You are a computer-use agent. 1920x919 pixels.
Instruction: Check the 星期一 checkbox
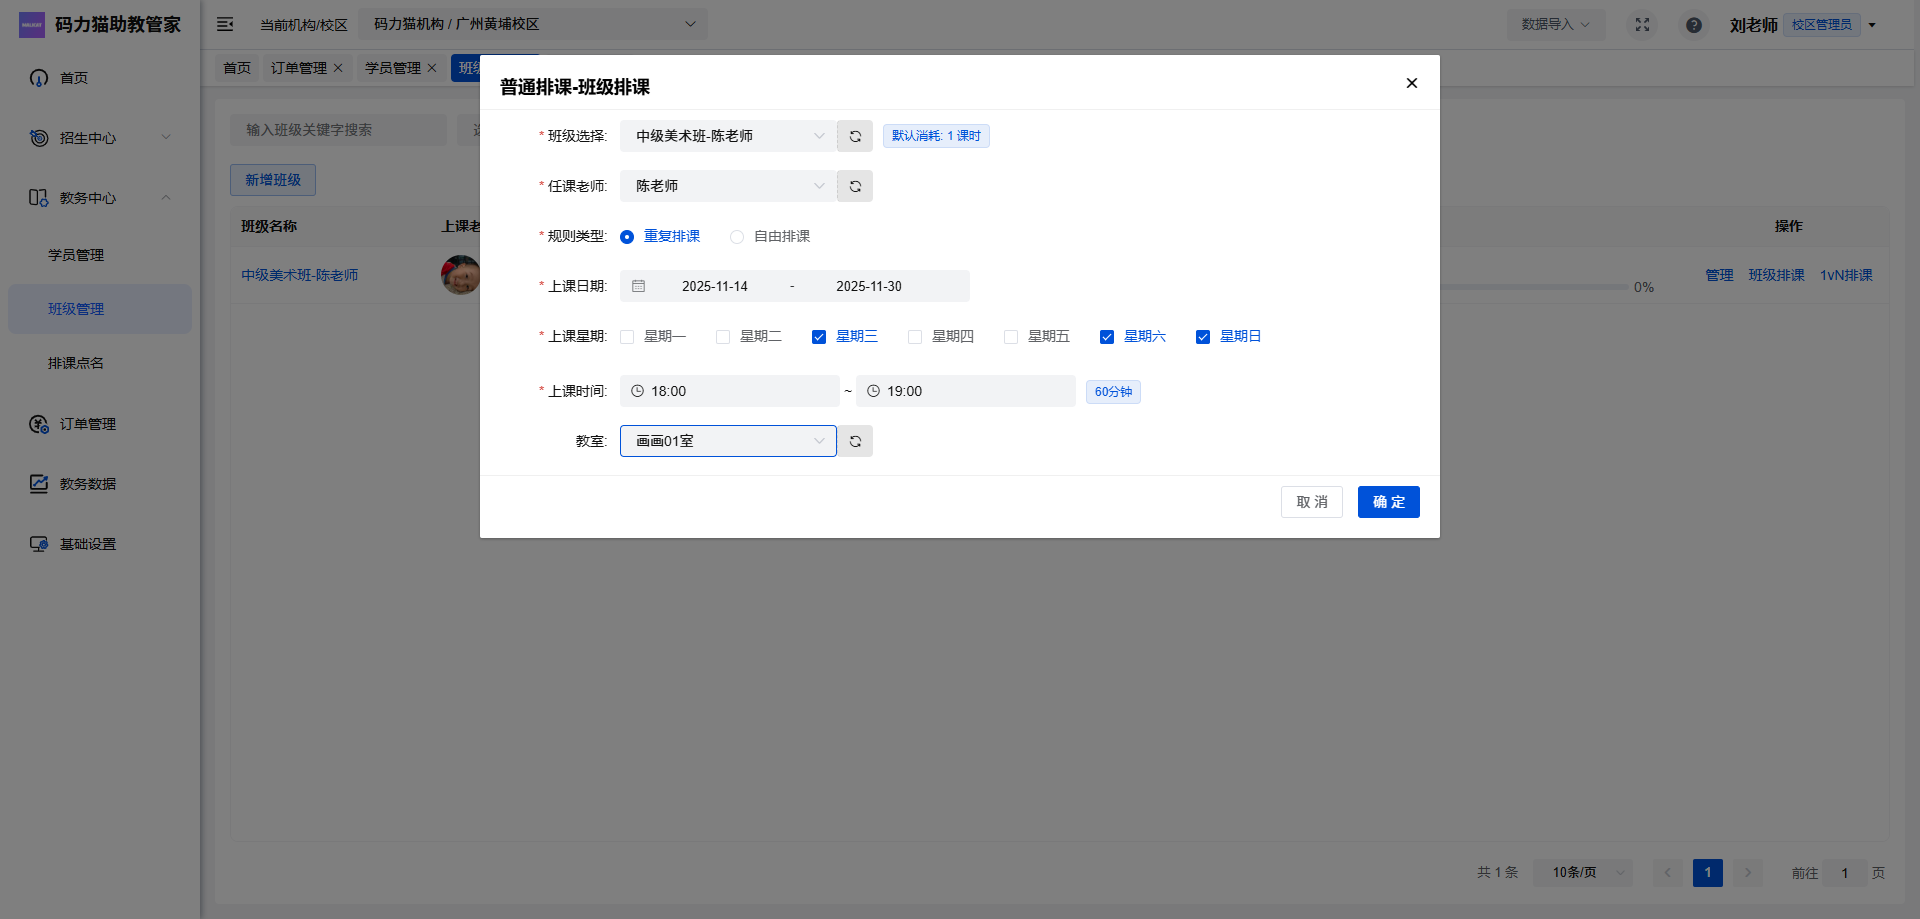click(627, 337)
